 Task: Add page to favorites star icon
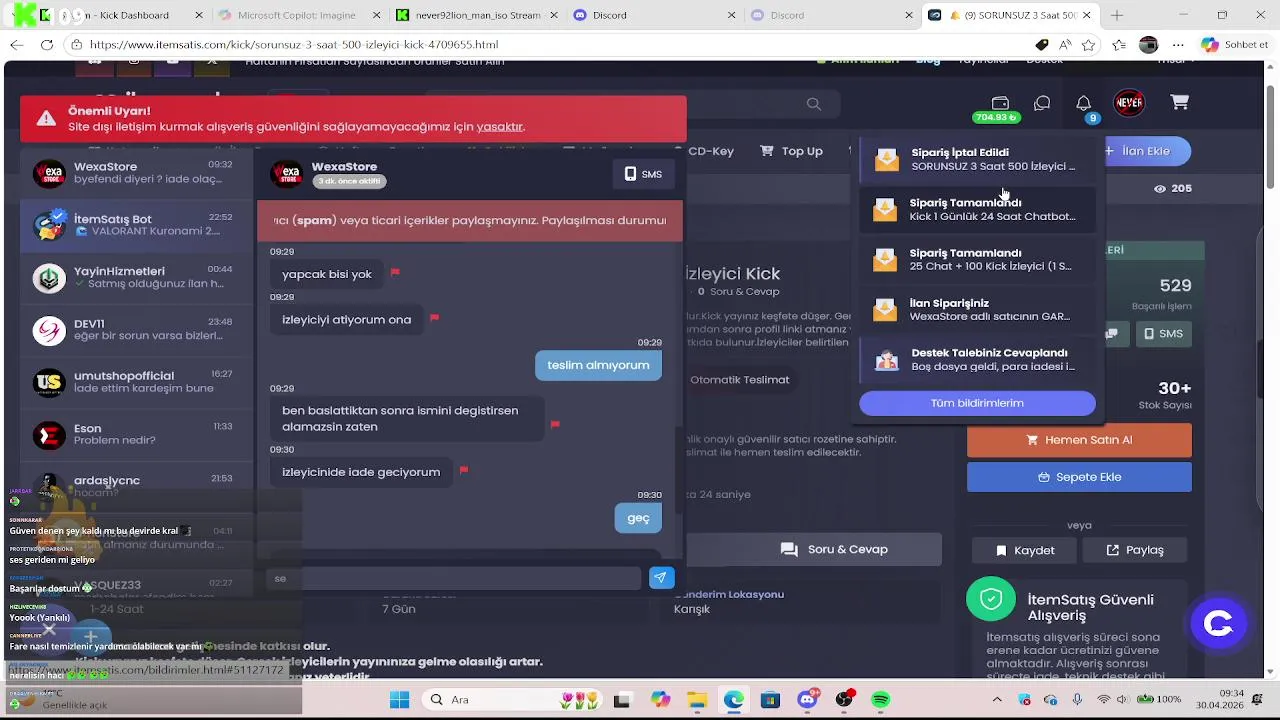pyautogui.click(x=1087, y=45)
